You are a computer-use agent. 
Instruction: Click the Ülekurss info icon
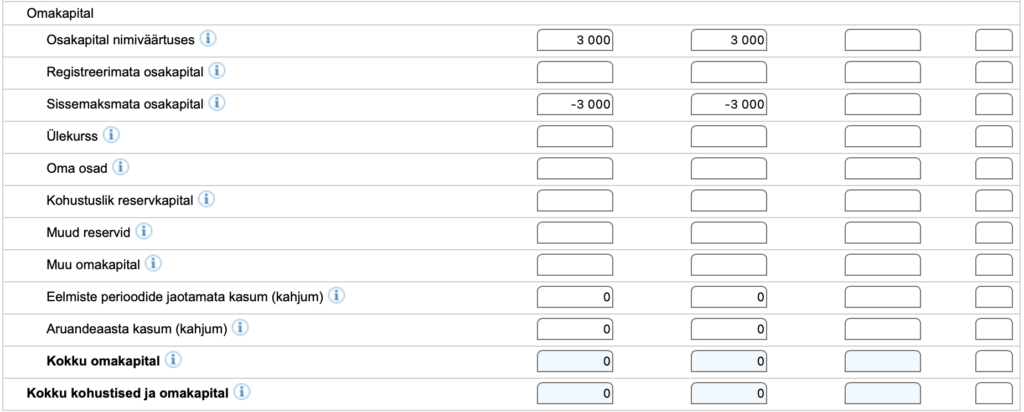(112, 136)
